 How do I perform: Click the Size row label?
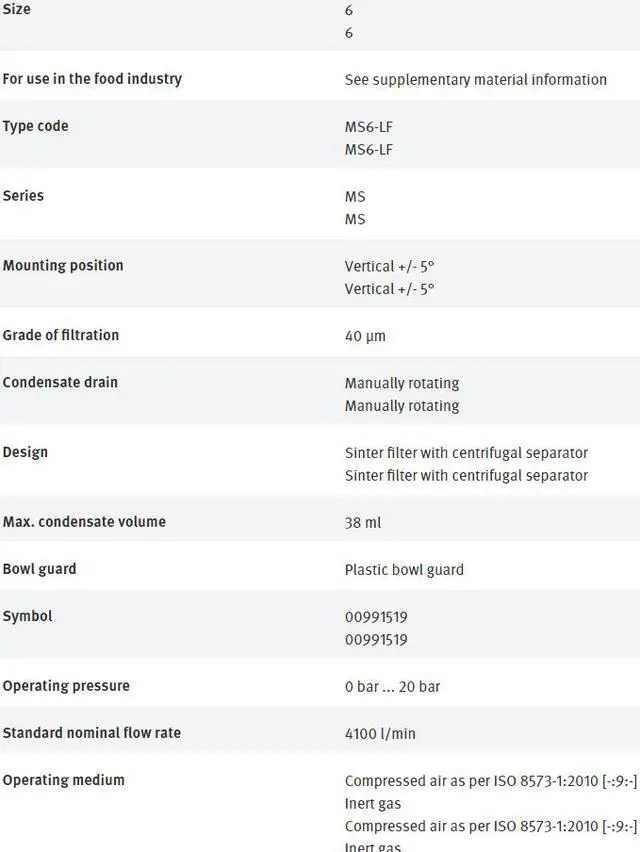(x=17, y=9)
